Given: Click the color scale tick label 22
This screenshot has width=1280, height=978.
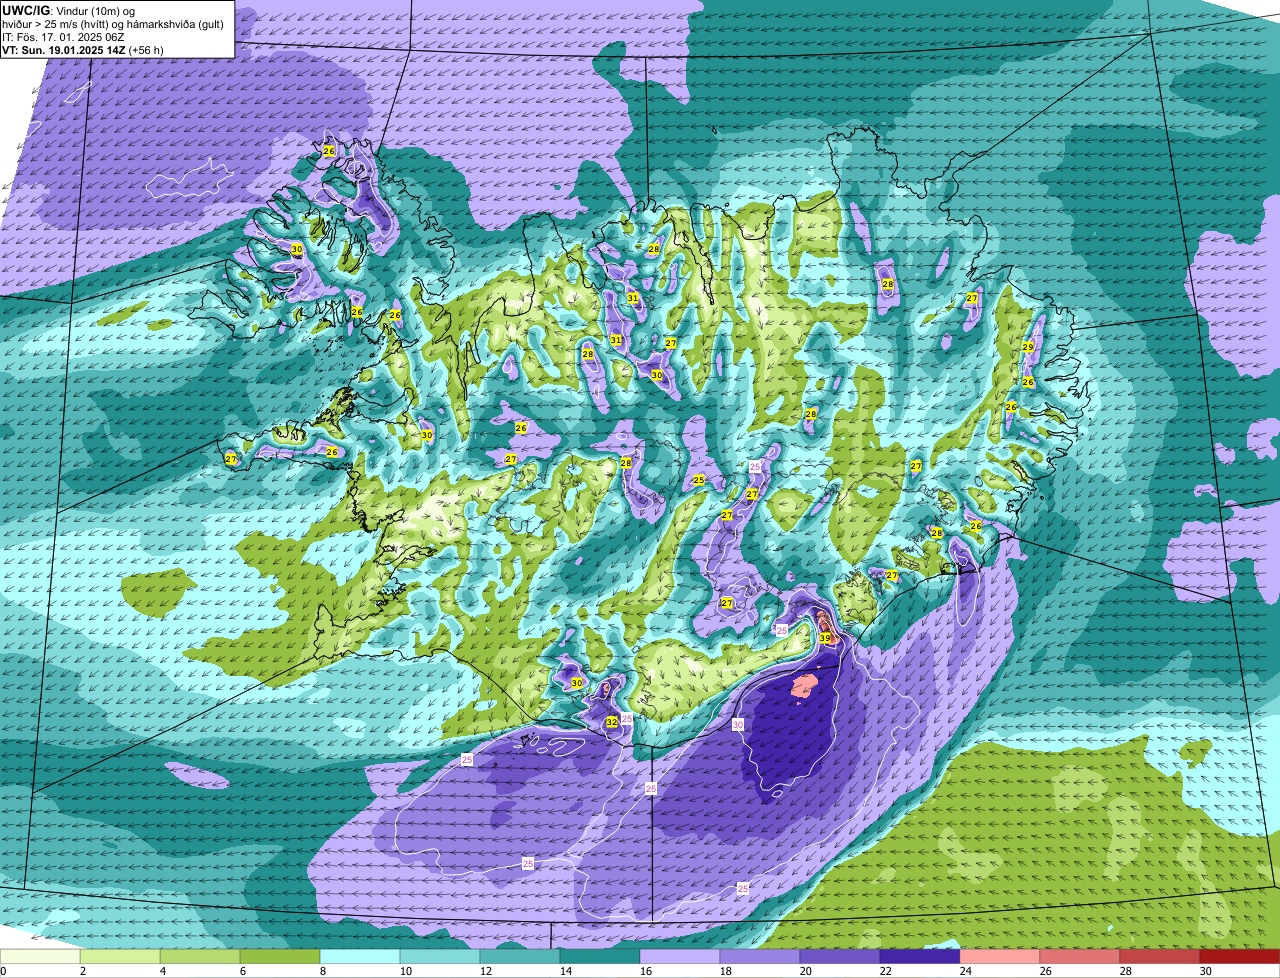Looking at the screenshot, I should point(886,971).
